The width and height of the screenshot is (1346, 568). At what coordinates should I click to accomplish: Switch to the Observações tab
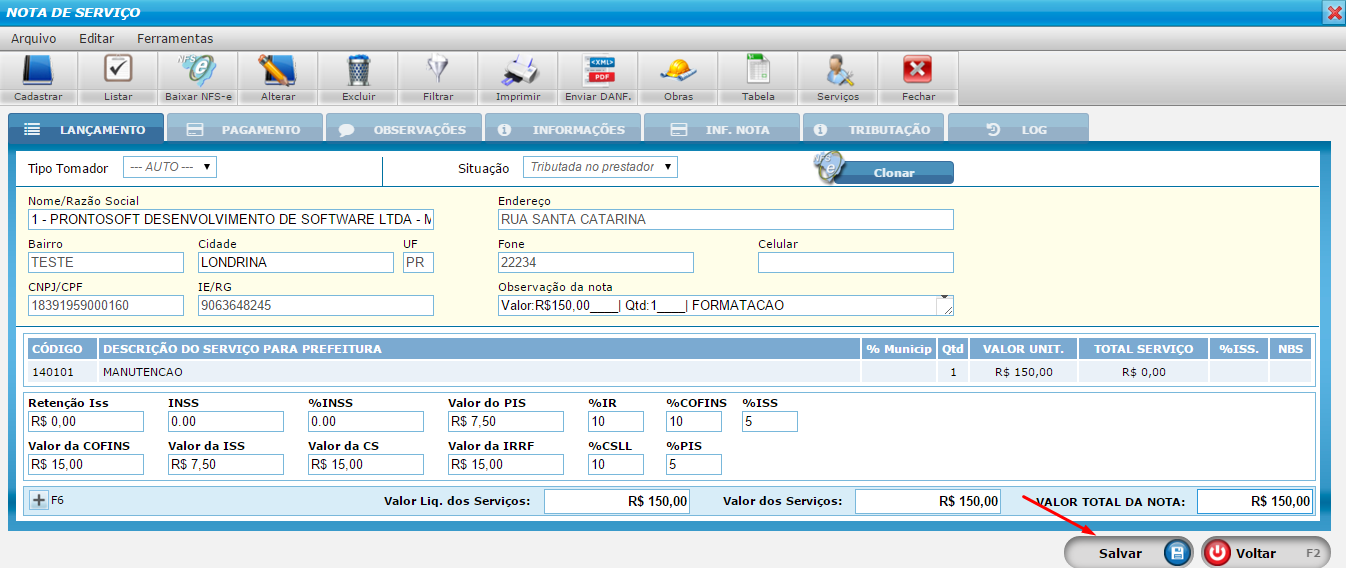click(404, 129)
